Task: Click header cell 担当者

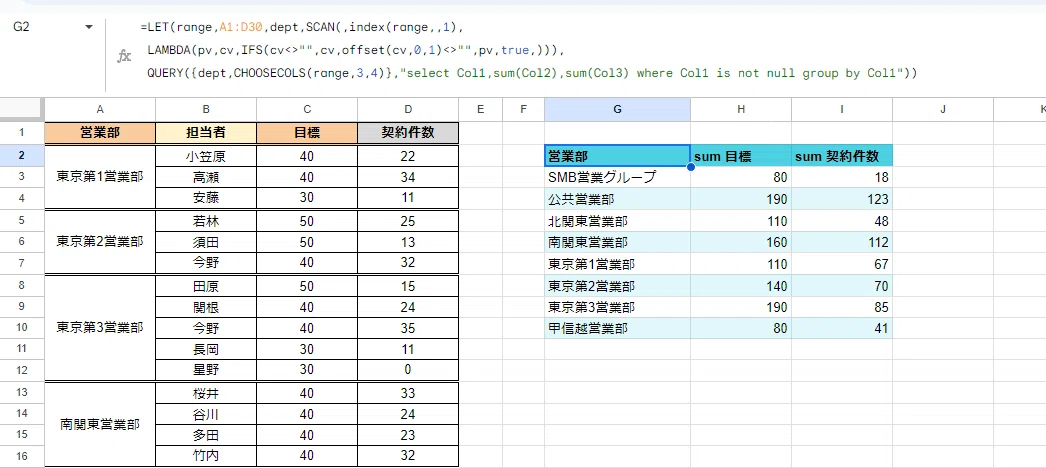Action: (206, 133)
